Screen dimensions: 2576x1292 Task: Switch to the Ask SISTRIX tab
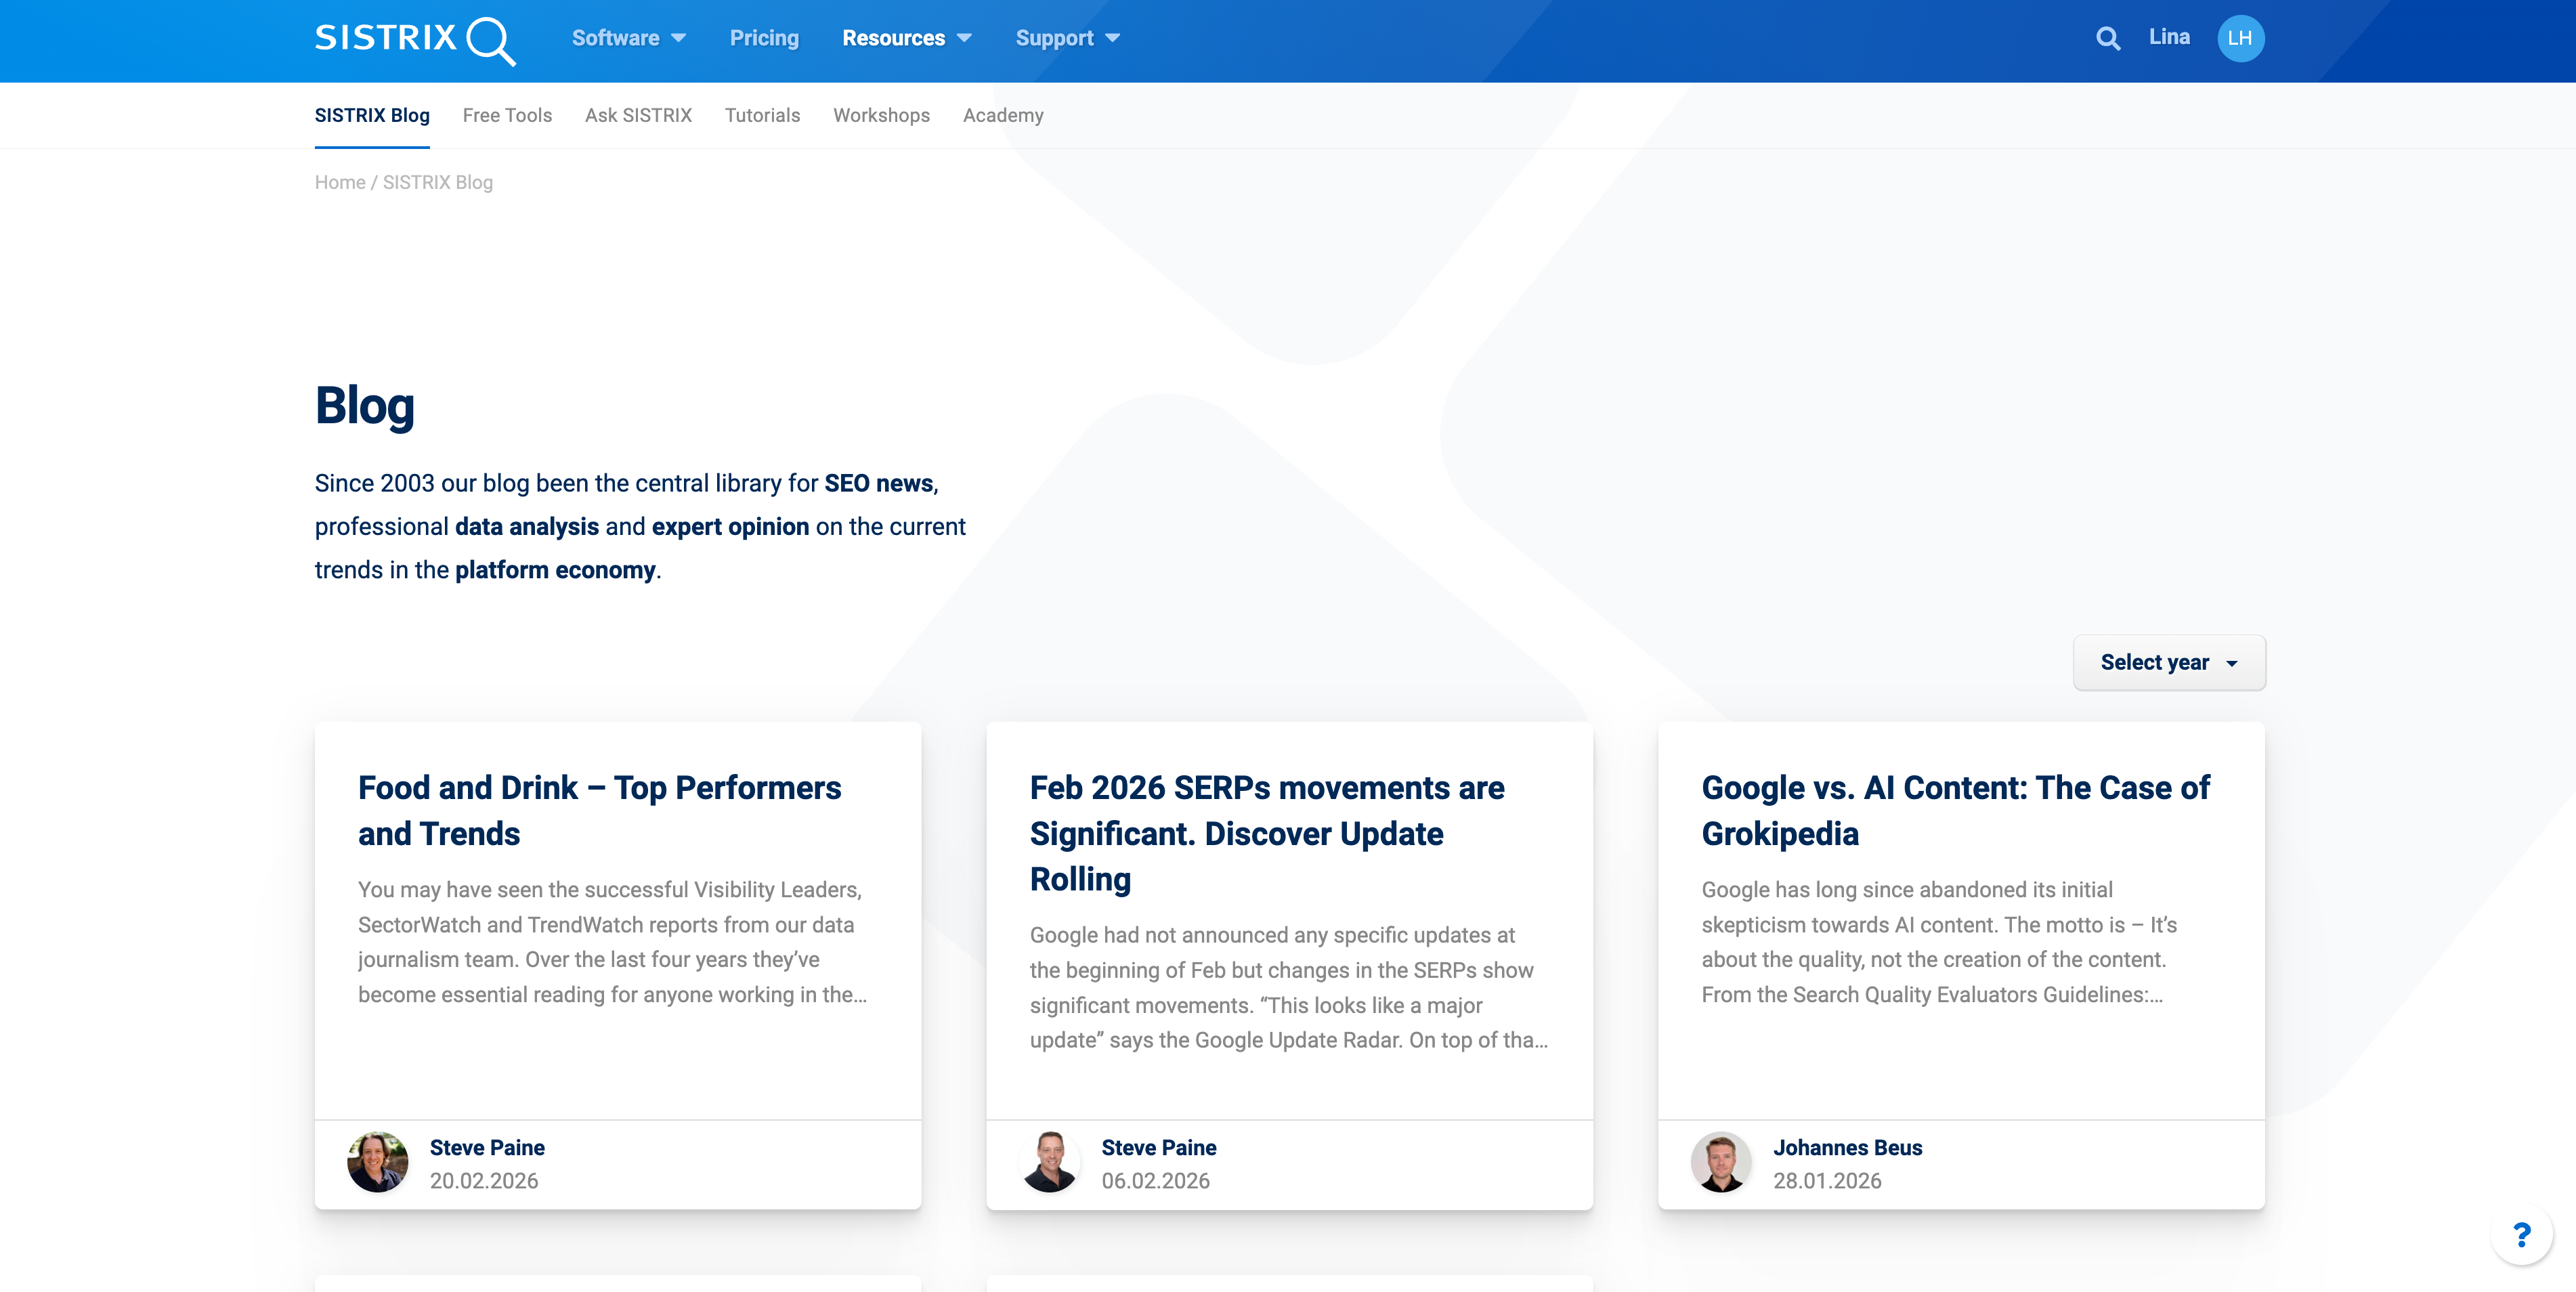[x=638, y=115]
